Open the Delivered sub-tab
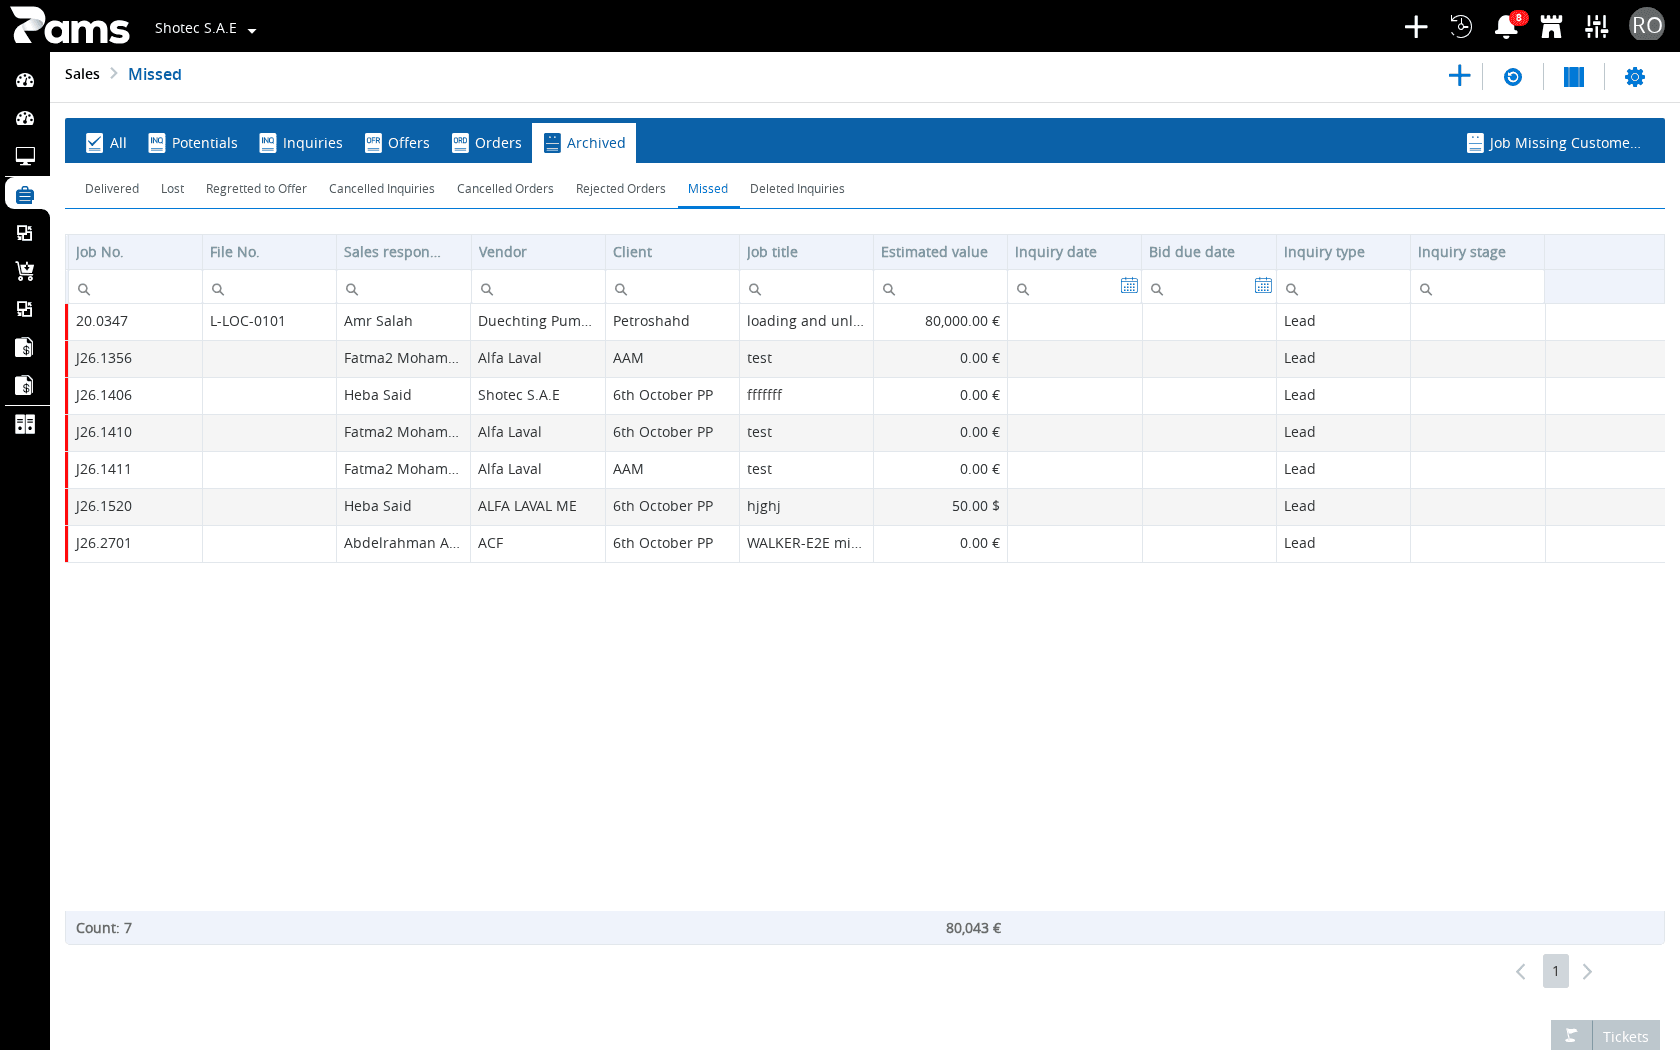This screenshot has height=1050, width=1680. (x=112, y=189)
